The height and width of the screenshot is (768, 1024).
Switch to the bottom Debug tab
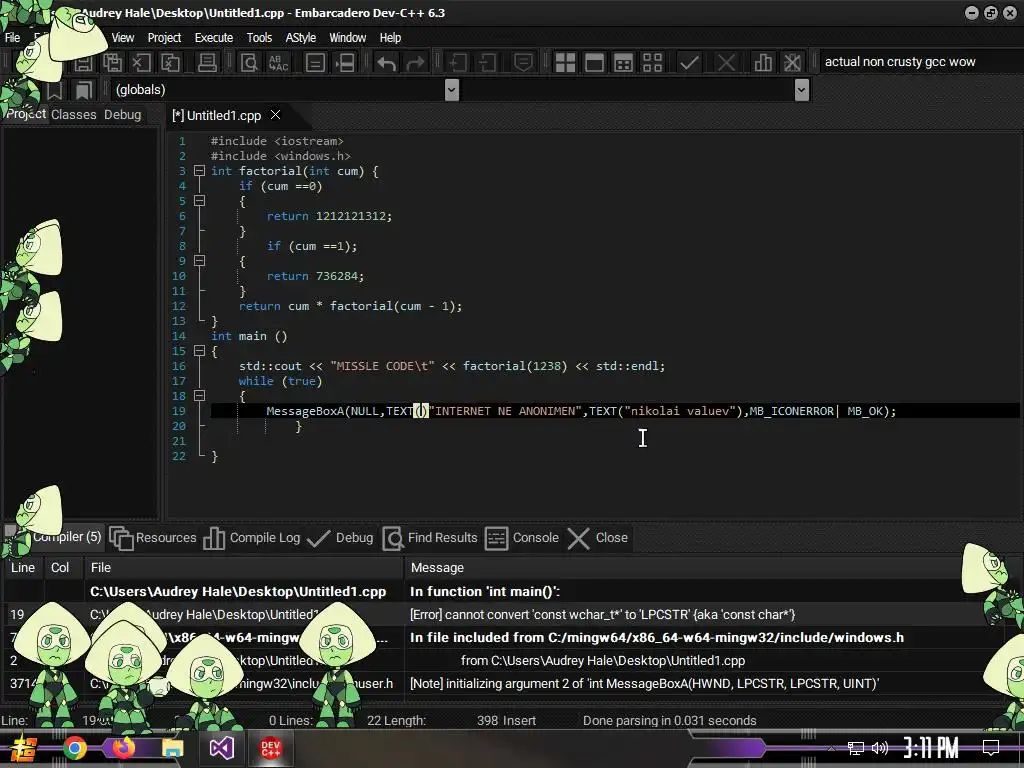point(340,538)
